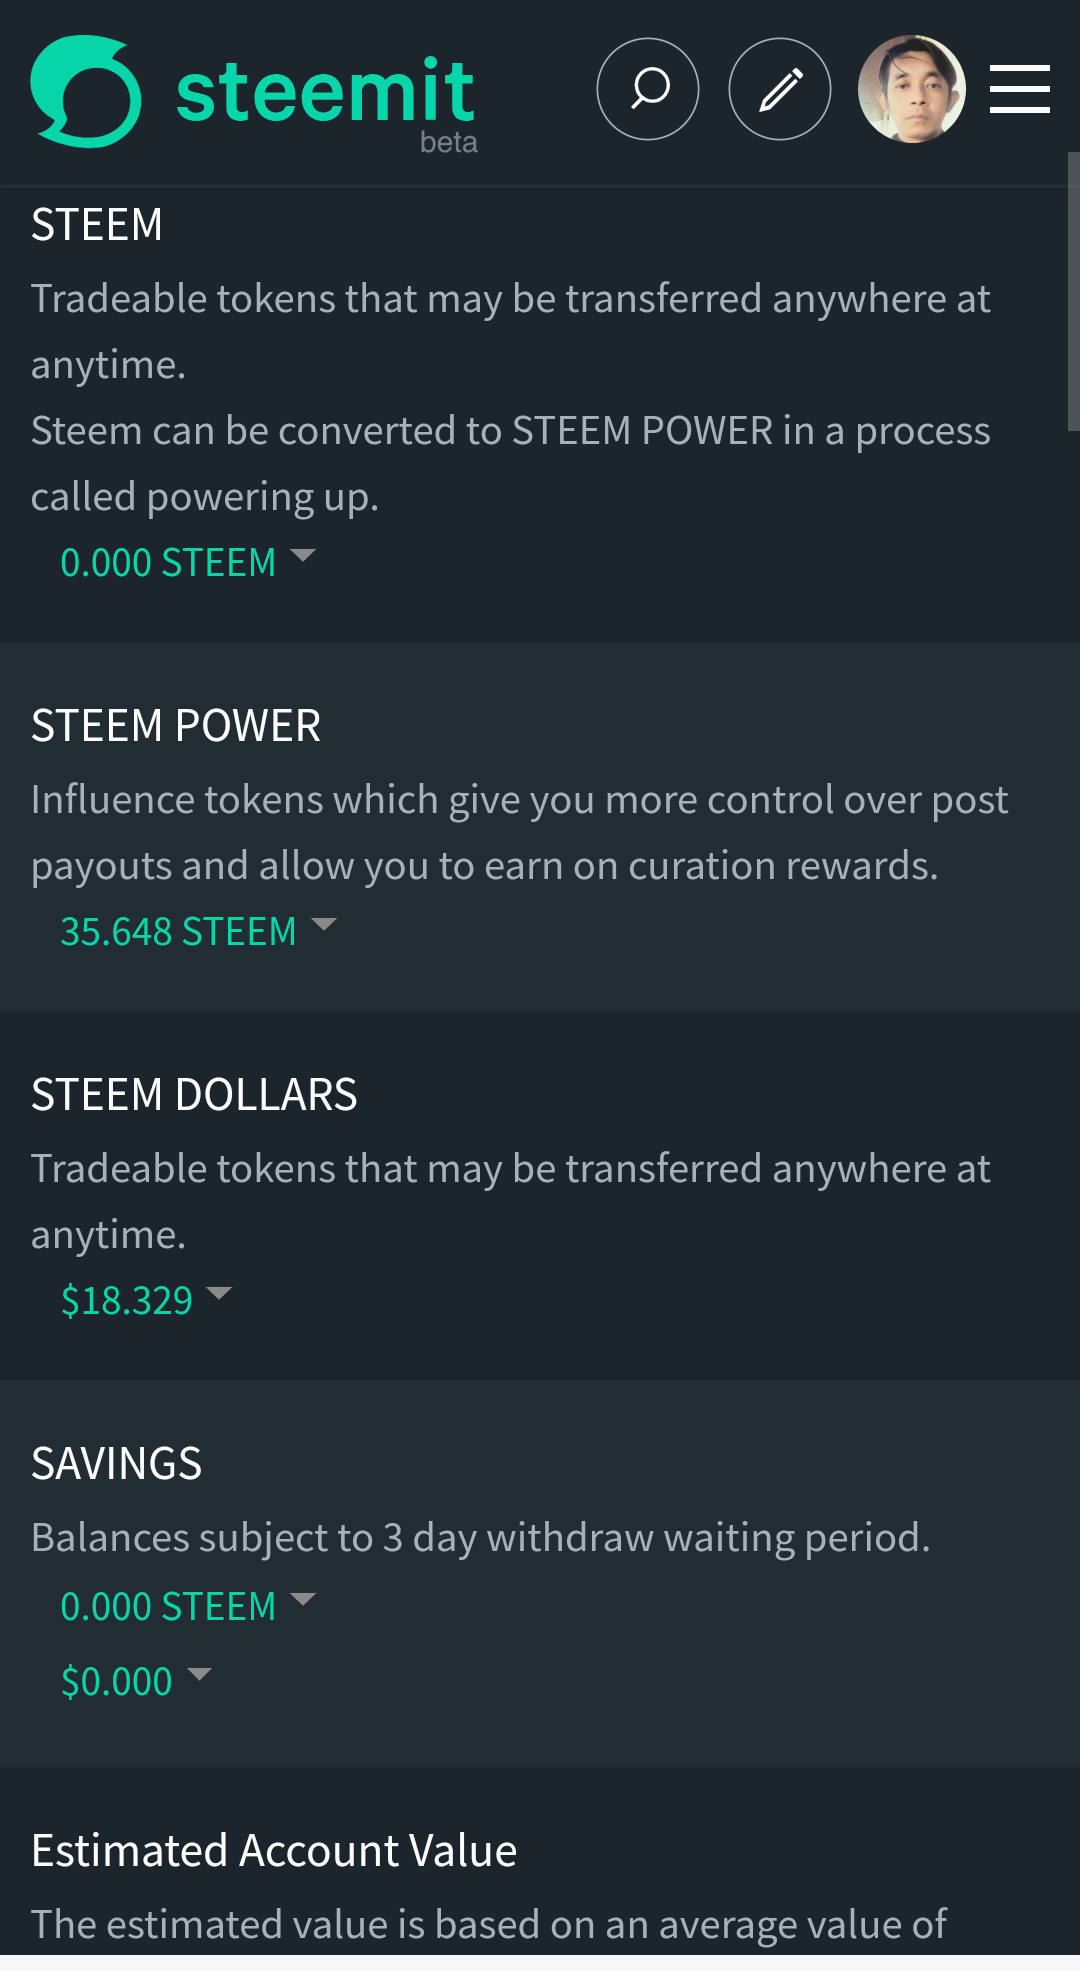This screenshot has height=1971, width=1080.
Task: Select the SAVINGS section heading
Action: [x=117, y=1464]
